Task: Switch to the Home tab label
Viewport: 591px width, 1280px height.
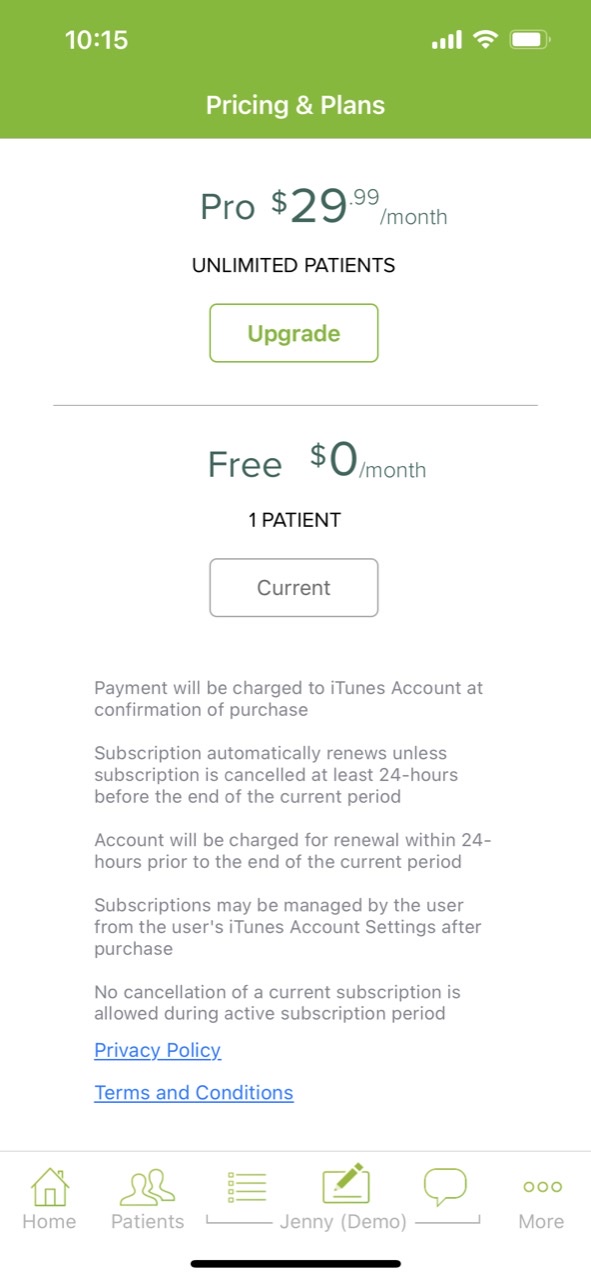Action: coord(49,1222)
